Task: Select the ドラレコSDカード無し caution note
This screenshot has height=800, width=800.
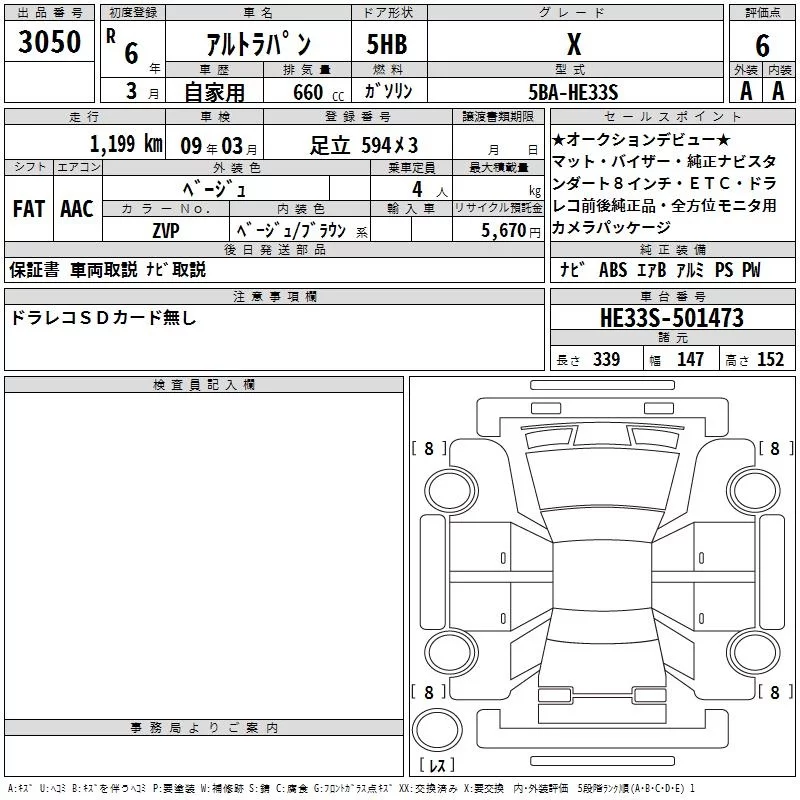Action: [x=103, y=319]
